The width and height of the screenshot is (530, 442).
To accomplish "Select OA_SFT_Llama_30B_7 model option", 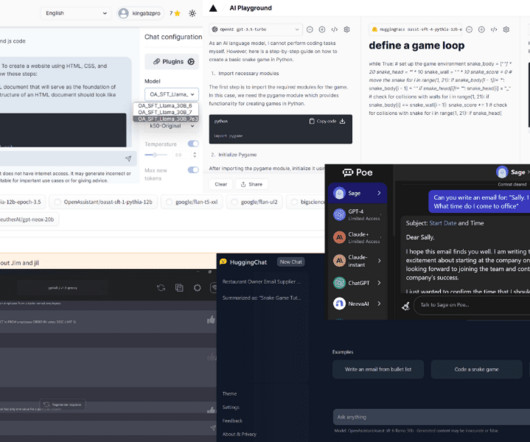I will coord(165,112).
